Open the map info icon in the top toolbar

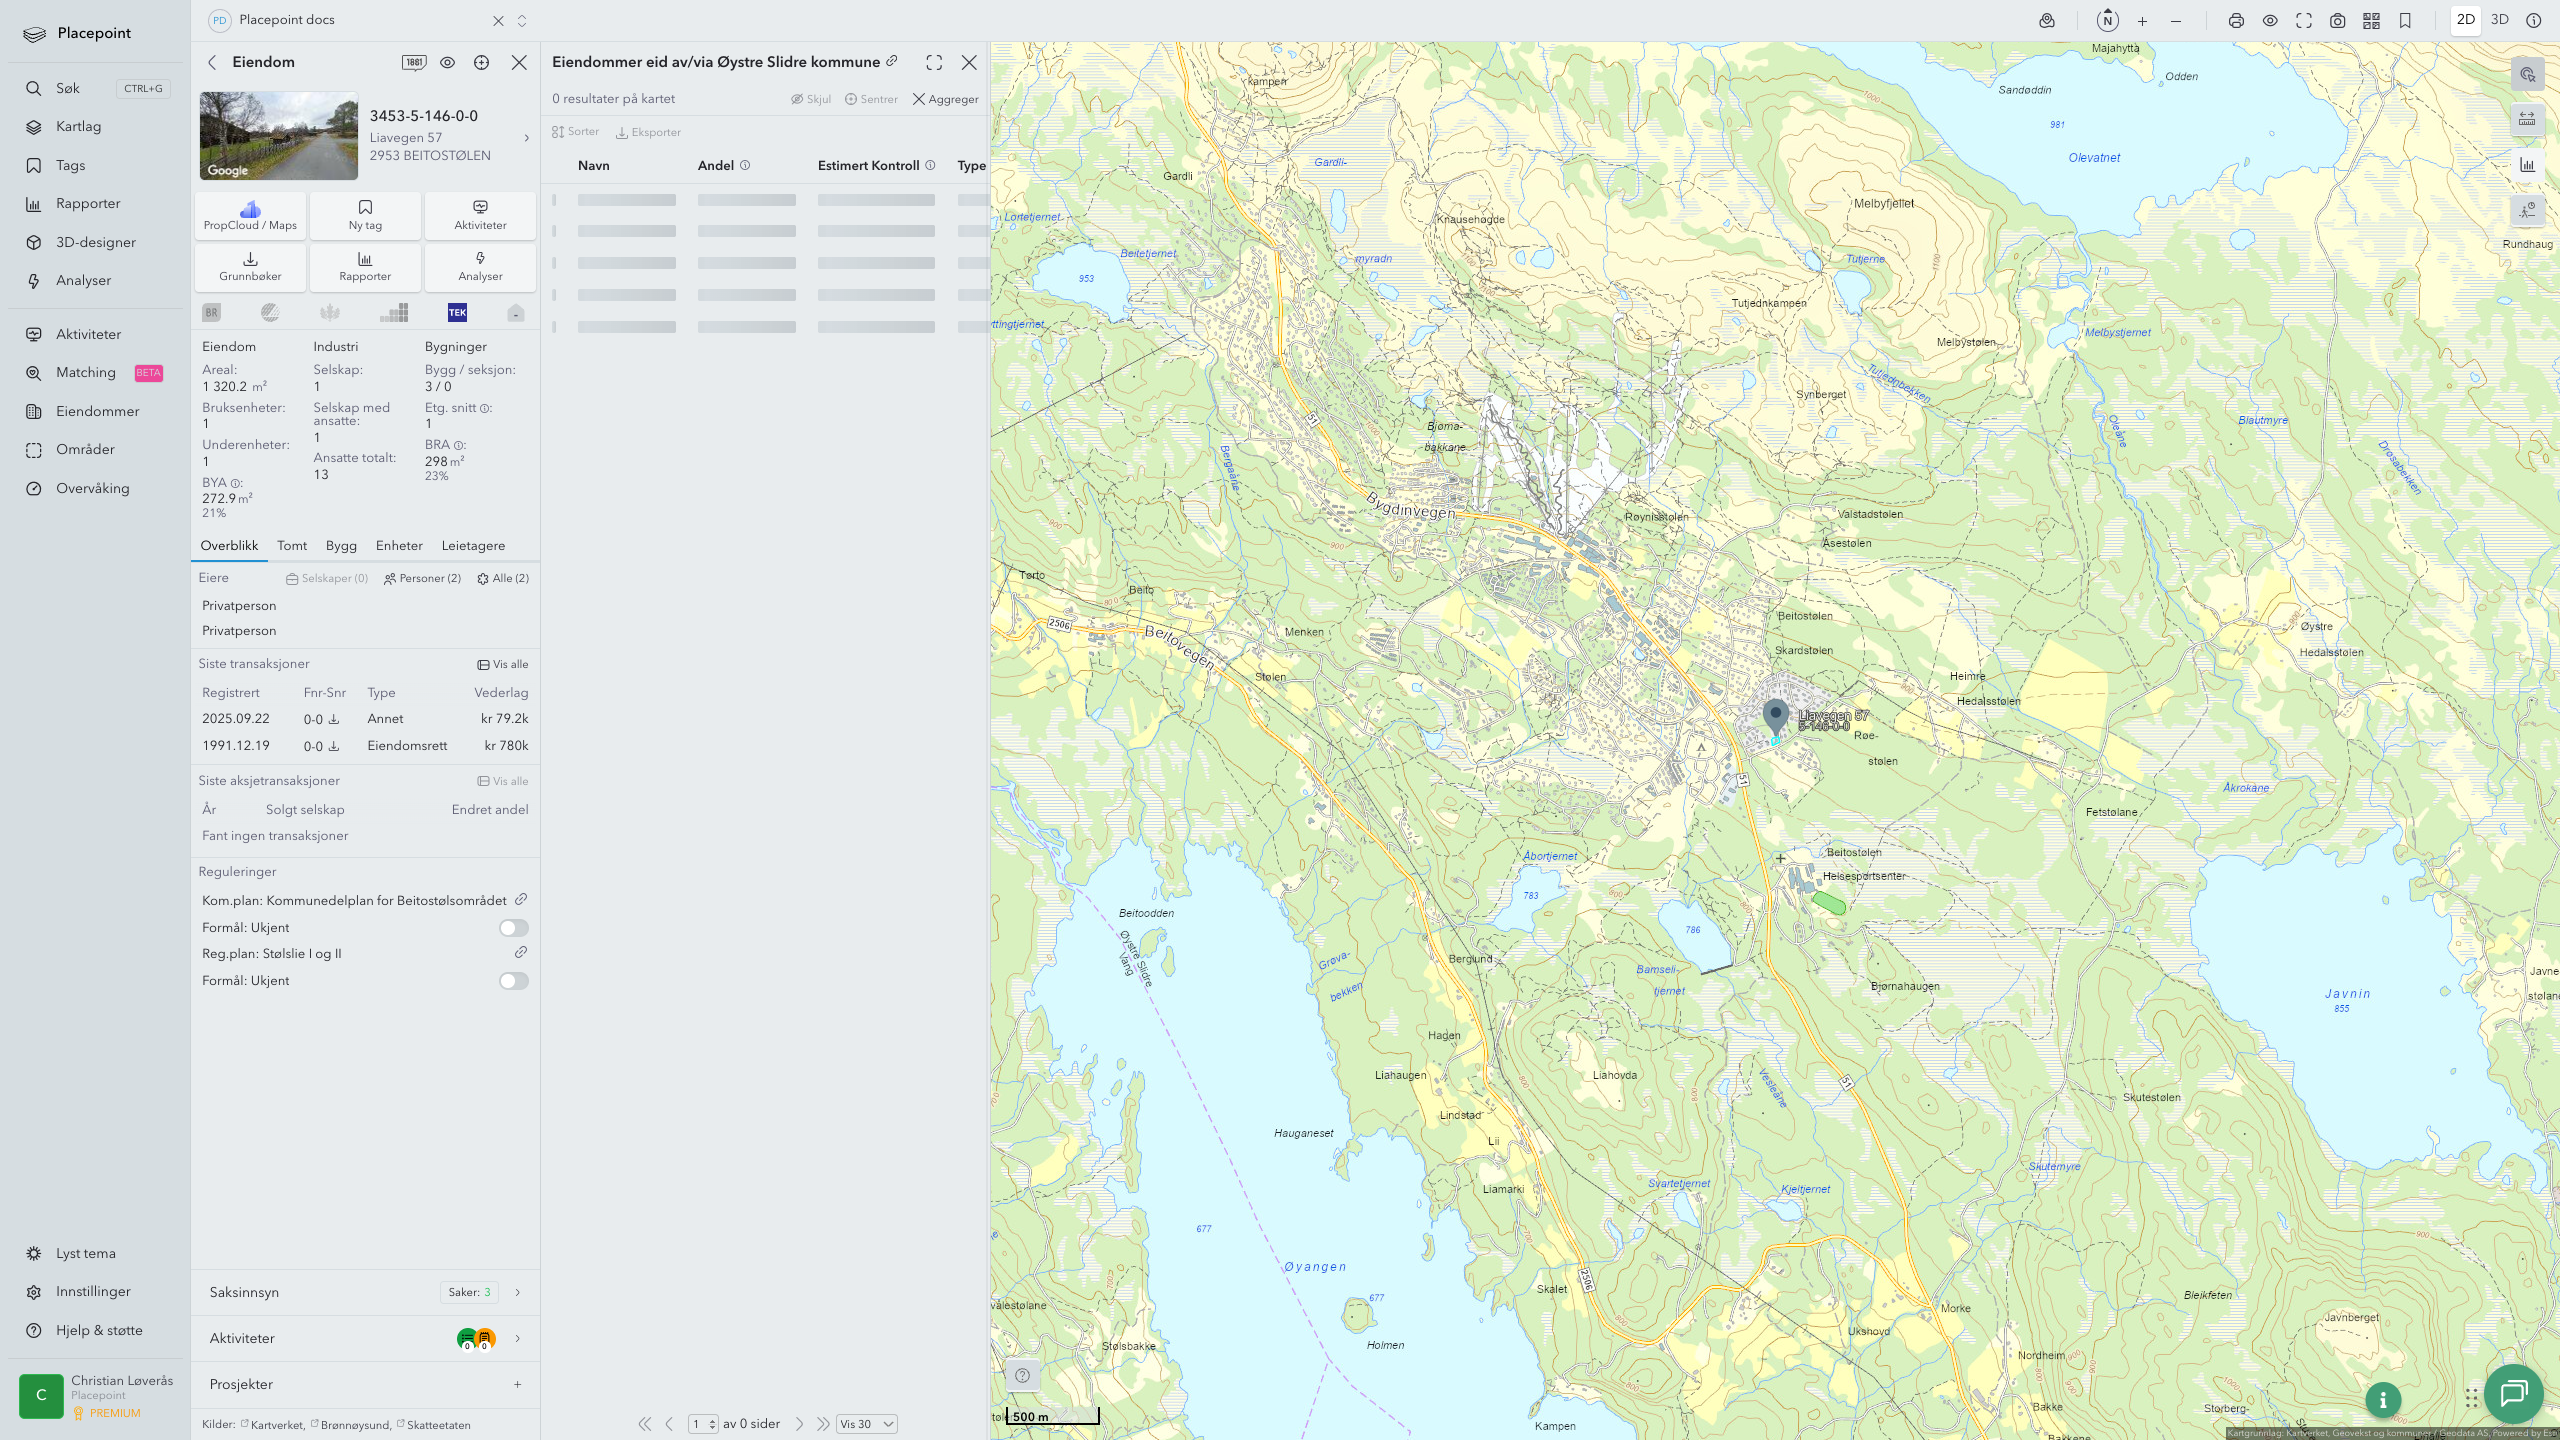coord(2534,20)
